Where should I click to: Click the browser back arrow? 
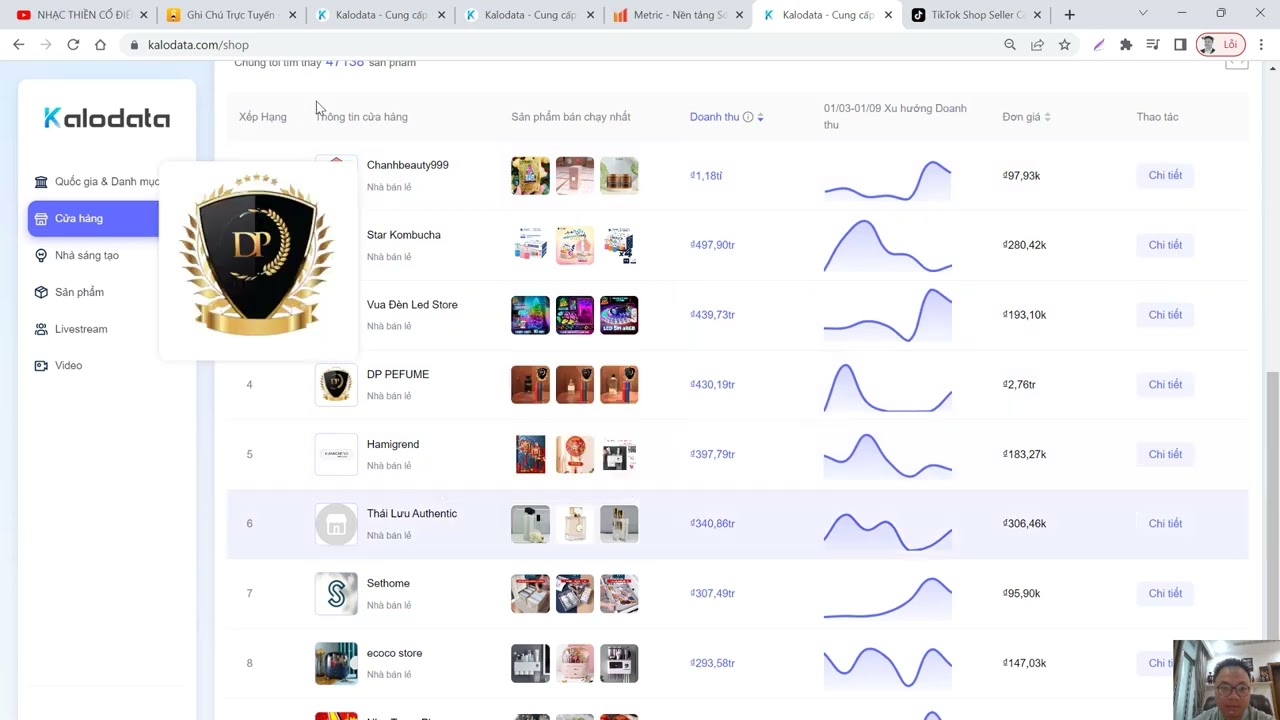tap(19, 45)
